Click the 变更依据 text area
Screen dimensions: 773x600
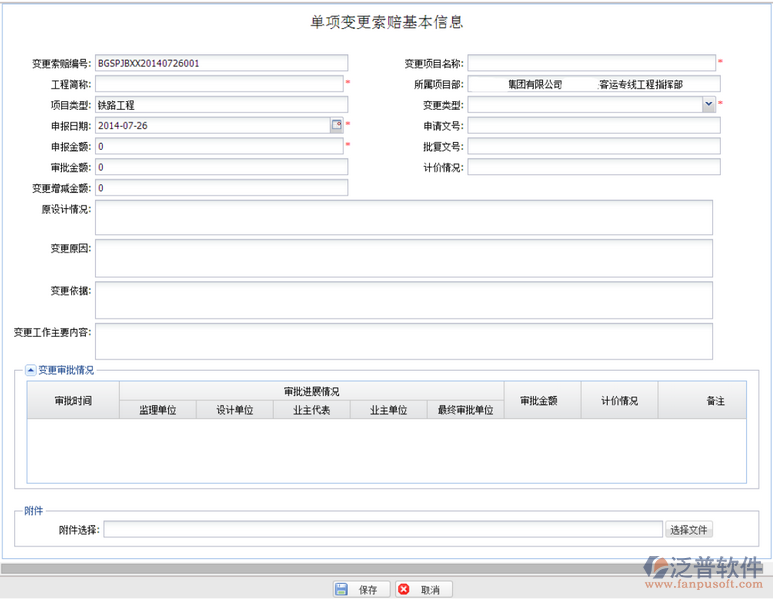point(403,299)
